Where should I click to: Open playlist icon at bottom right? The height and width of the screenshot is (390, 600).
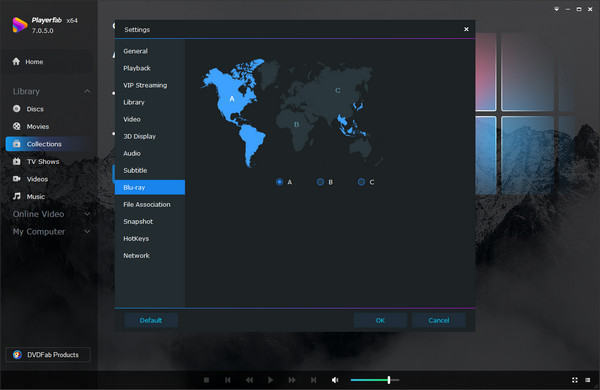coord(588,380)
